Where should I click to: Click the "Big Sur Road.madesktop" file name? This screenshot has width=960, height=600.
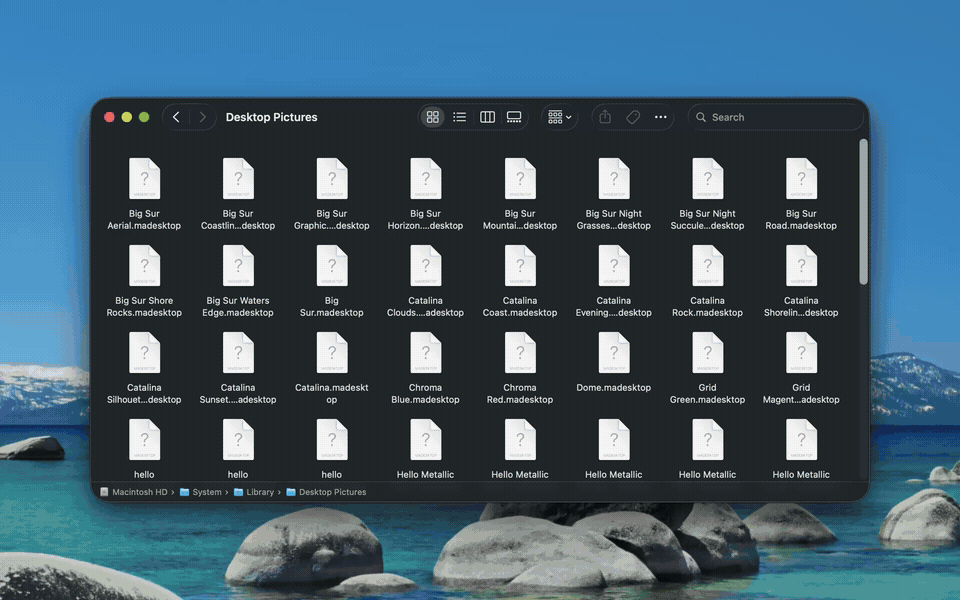(x=801, y=220)
